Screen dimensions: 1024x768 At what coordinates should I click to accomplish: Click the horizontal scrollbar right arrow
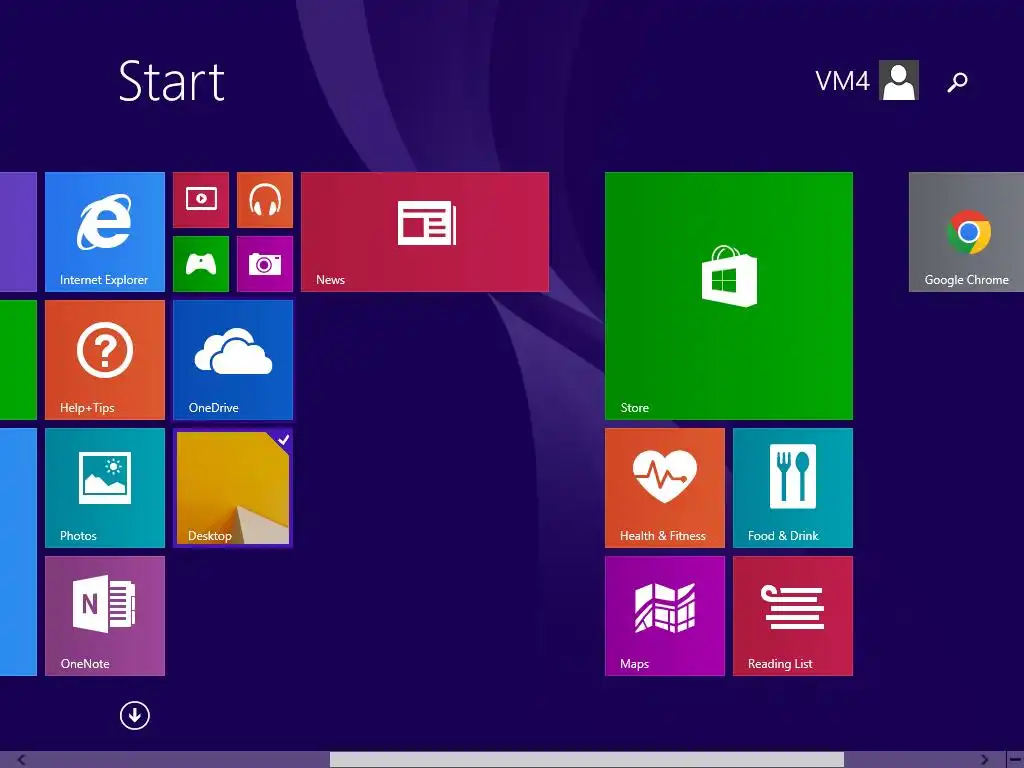(985, 760)
